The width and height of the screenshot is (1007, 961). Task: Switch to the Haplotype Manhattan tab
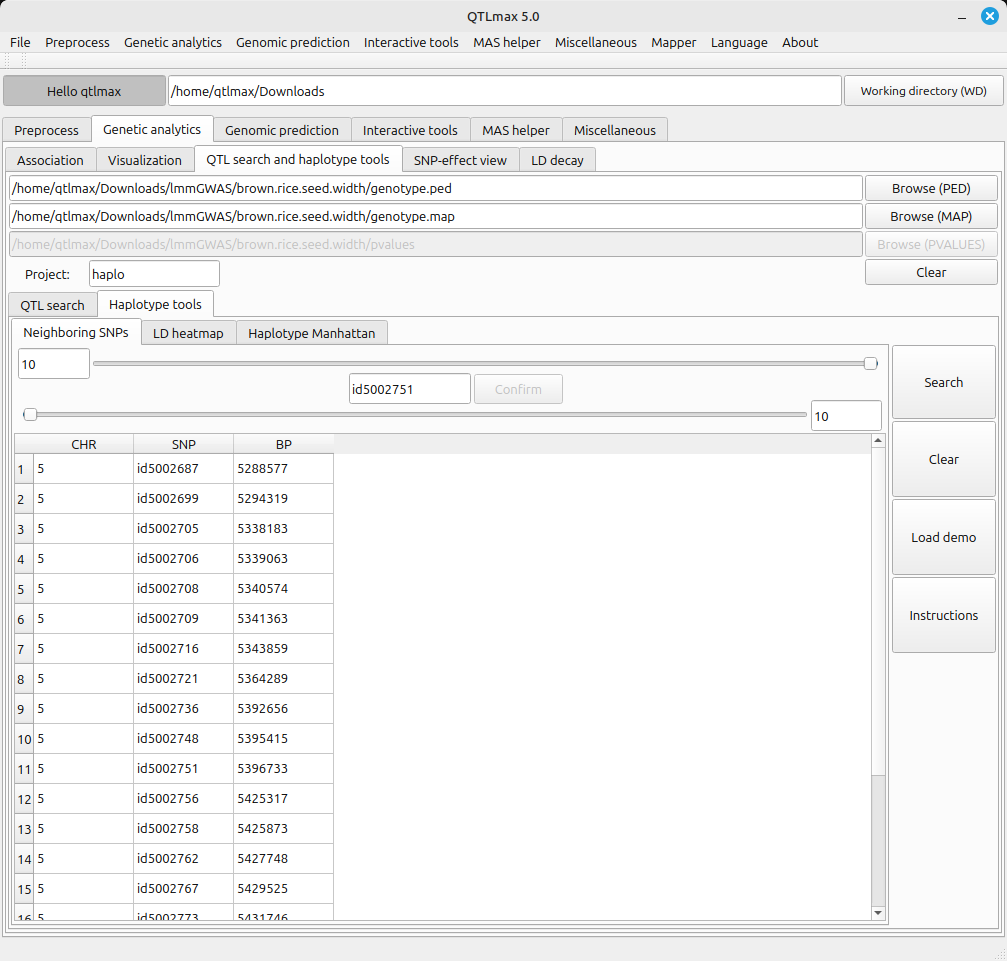point(311,333)
